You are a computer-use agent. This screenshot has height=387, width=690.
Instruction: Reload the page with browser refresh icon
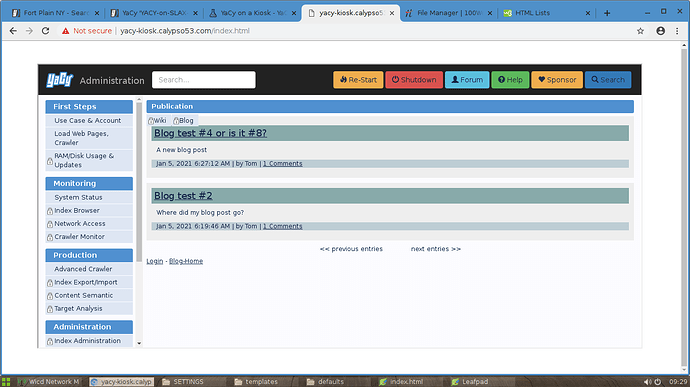45,31
